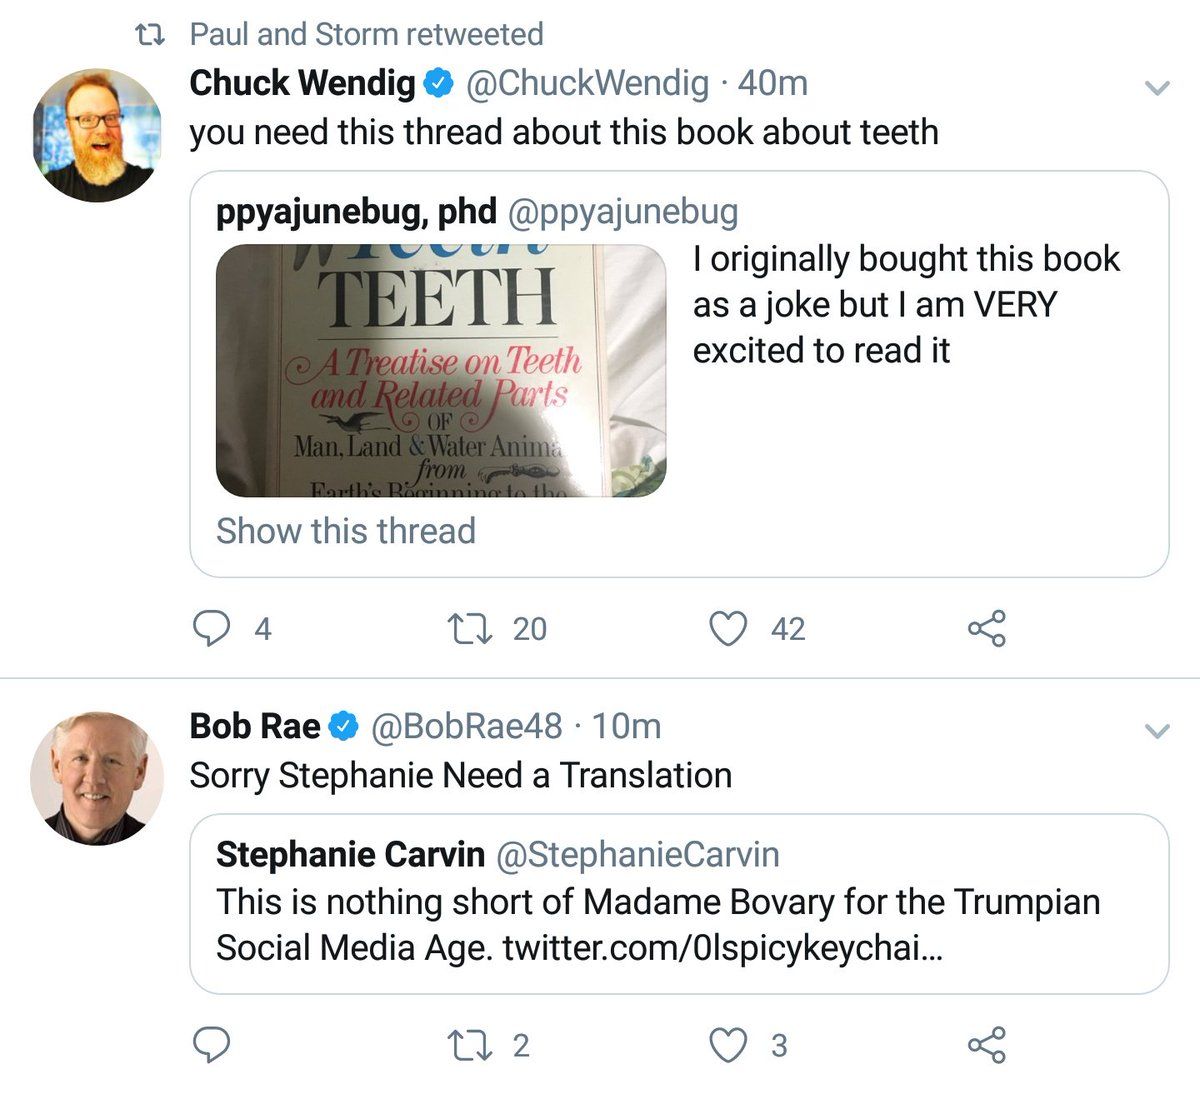This screenshot has height=1094, width=1200.
Task: Open Bob Rae's profile picture
Action: pos(97,778)
